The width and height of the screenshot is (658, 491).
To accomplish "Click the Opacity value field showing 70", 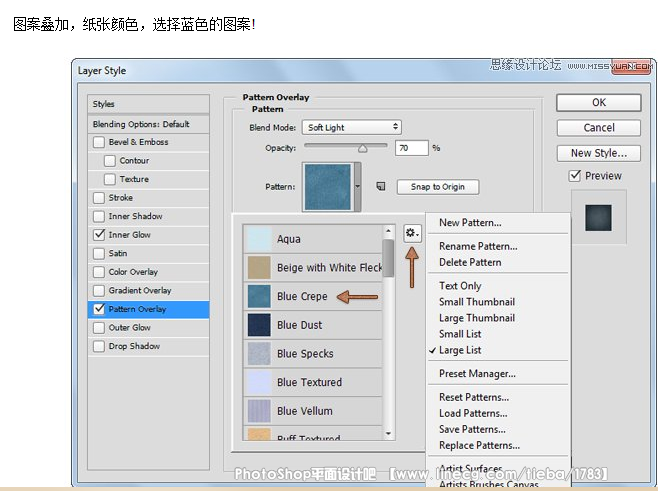I will point(412,148).
